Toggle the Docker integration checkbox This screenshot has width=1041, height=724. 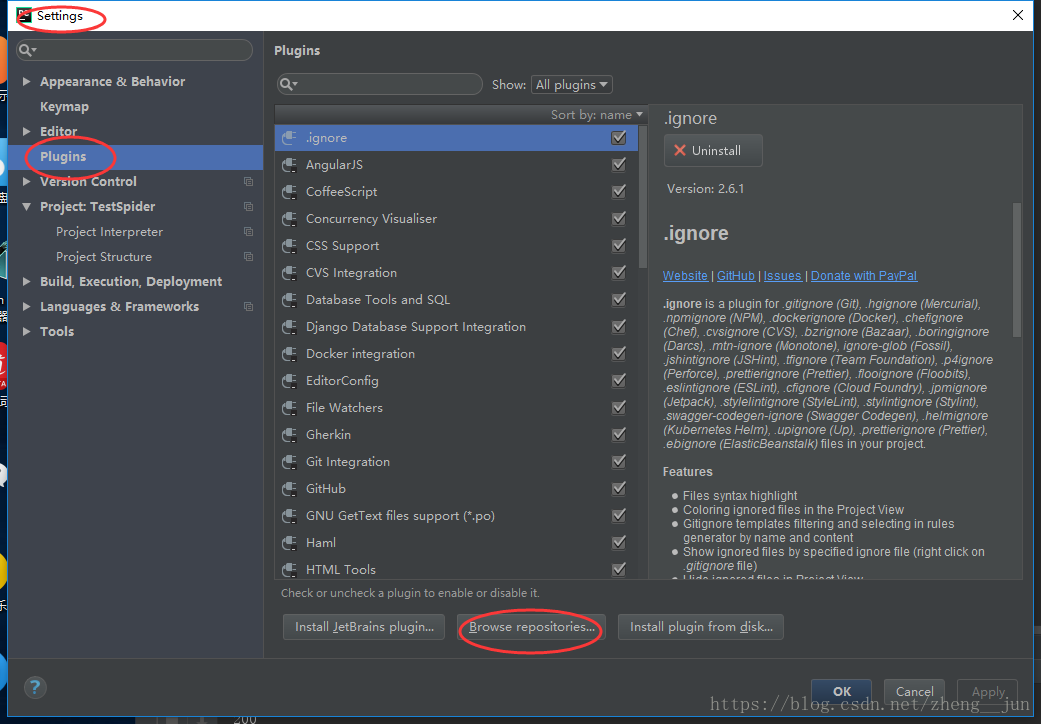click(x=619, y=354)
